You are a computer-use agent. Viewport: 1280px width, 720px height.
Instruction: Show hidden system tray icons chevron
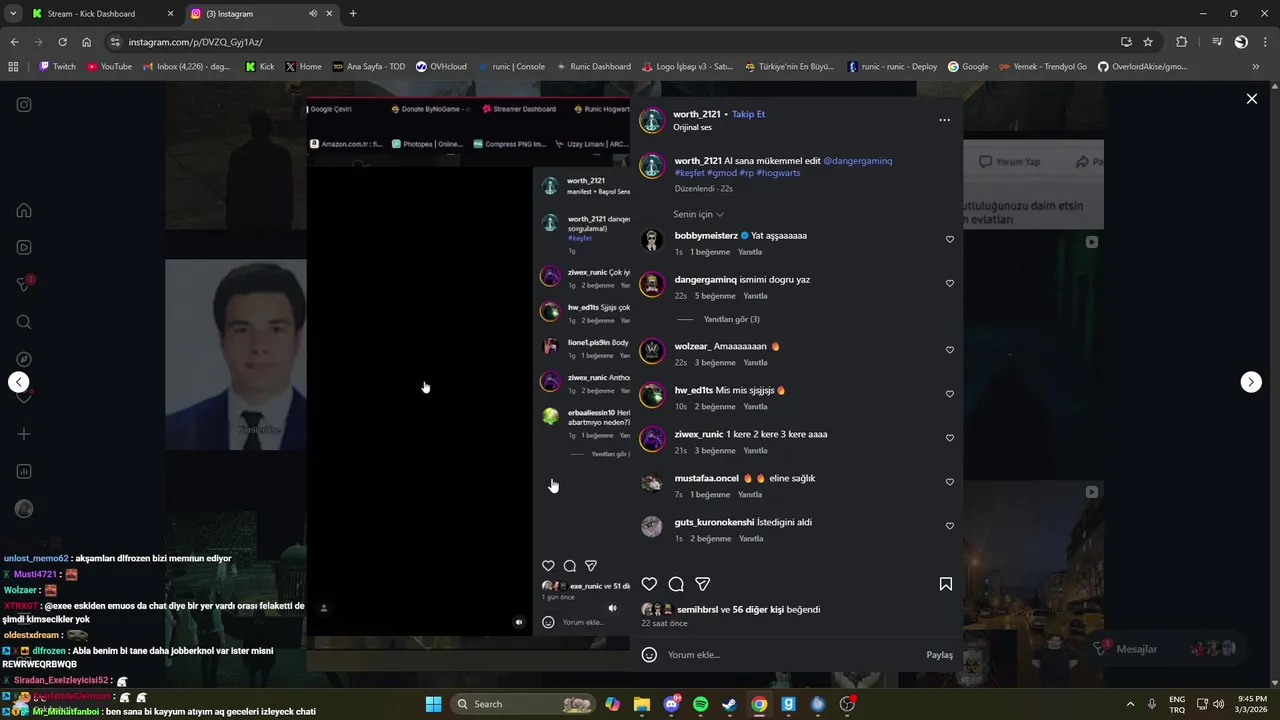(x=1130, y=704)
